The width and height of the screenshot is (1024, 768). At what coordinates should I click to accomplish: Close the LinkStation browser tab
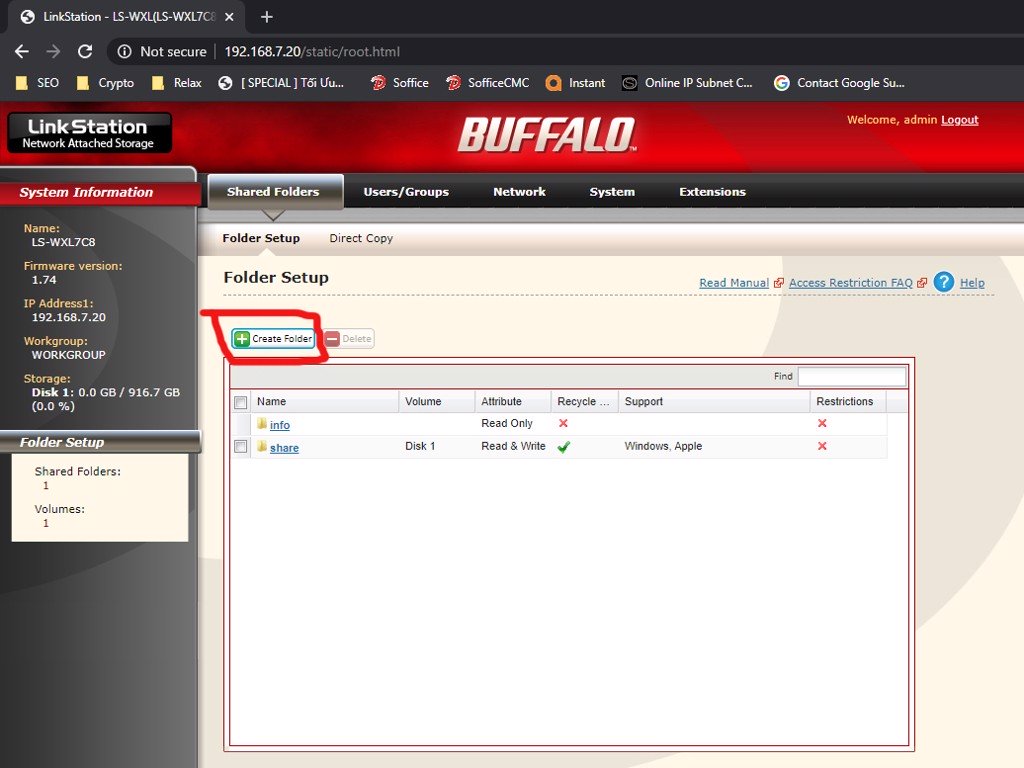point(229,17)
